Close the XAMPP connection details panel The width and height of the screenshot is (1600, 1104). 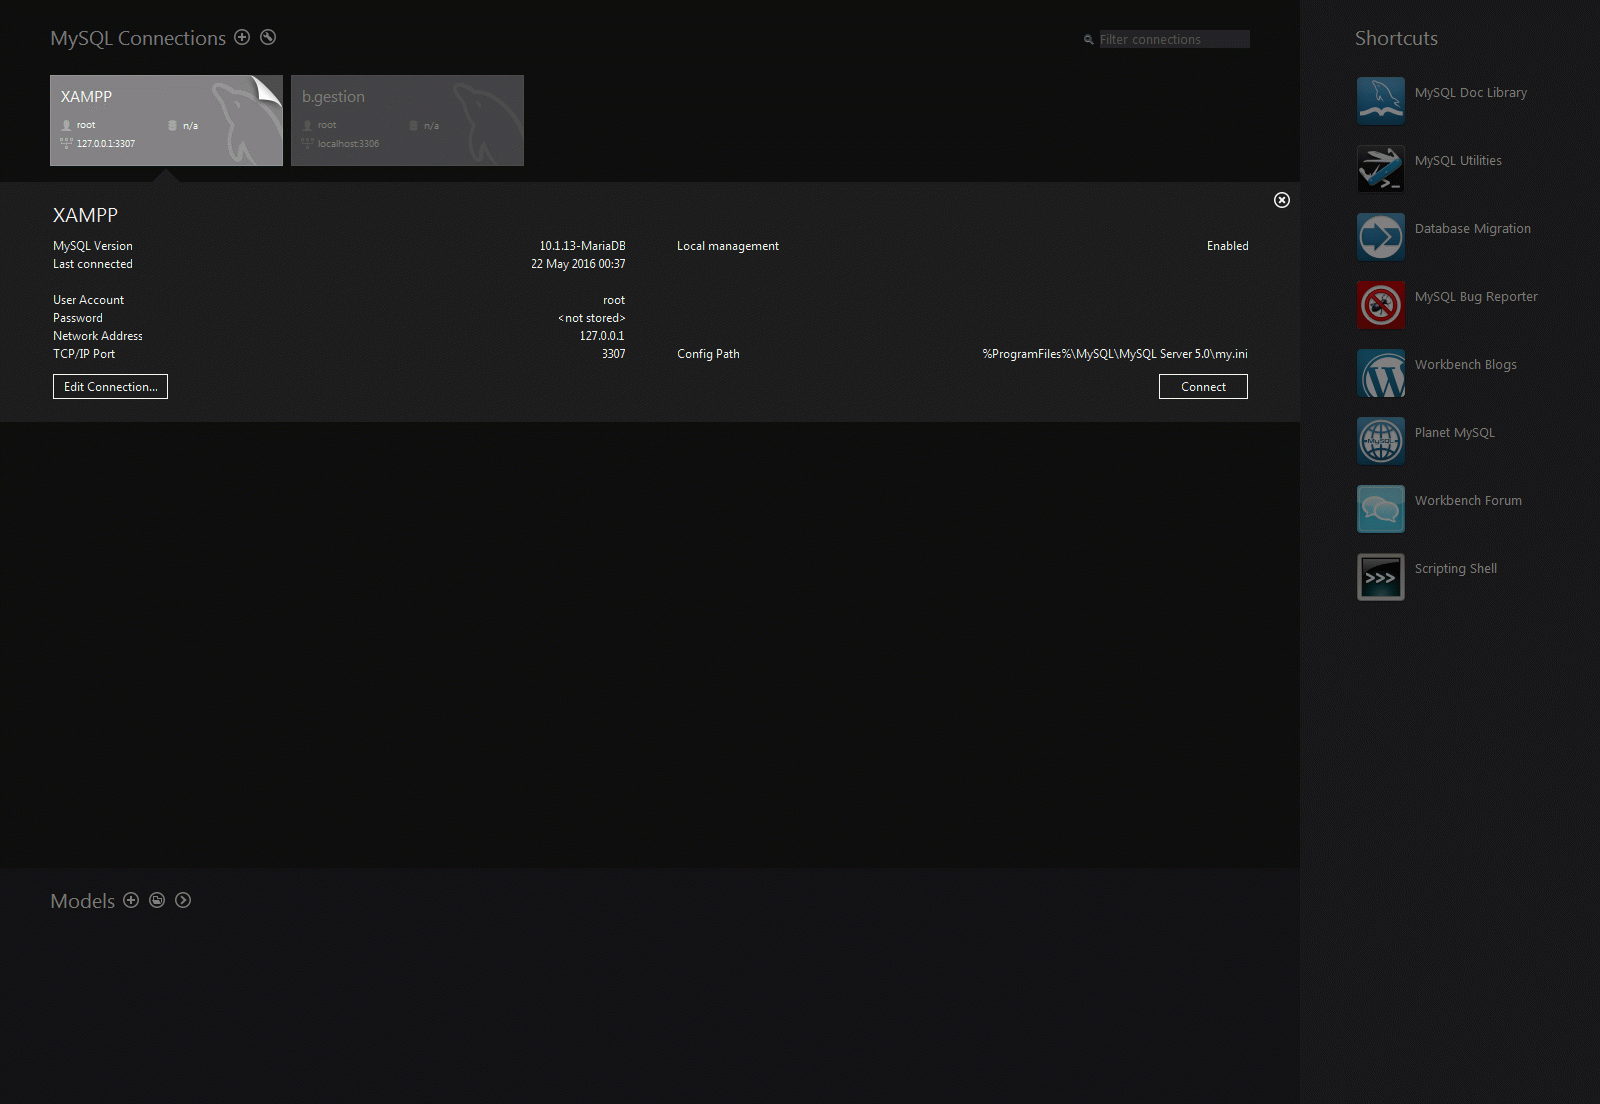click(x=1282, y=200)
